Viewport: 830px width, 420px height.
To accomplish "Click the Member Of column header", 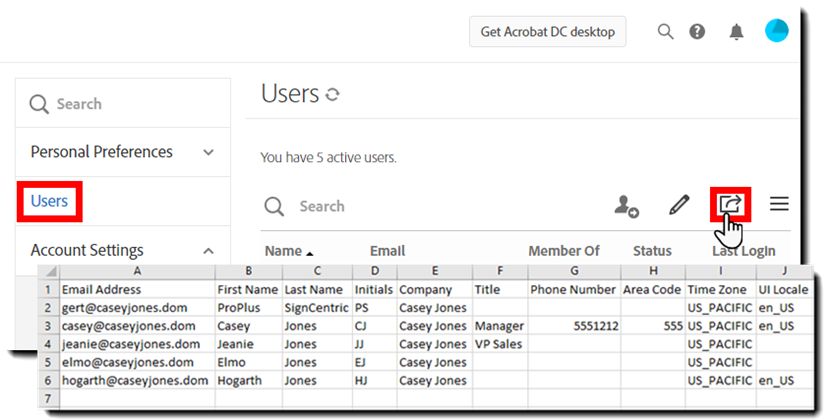I will [563, 251].
